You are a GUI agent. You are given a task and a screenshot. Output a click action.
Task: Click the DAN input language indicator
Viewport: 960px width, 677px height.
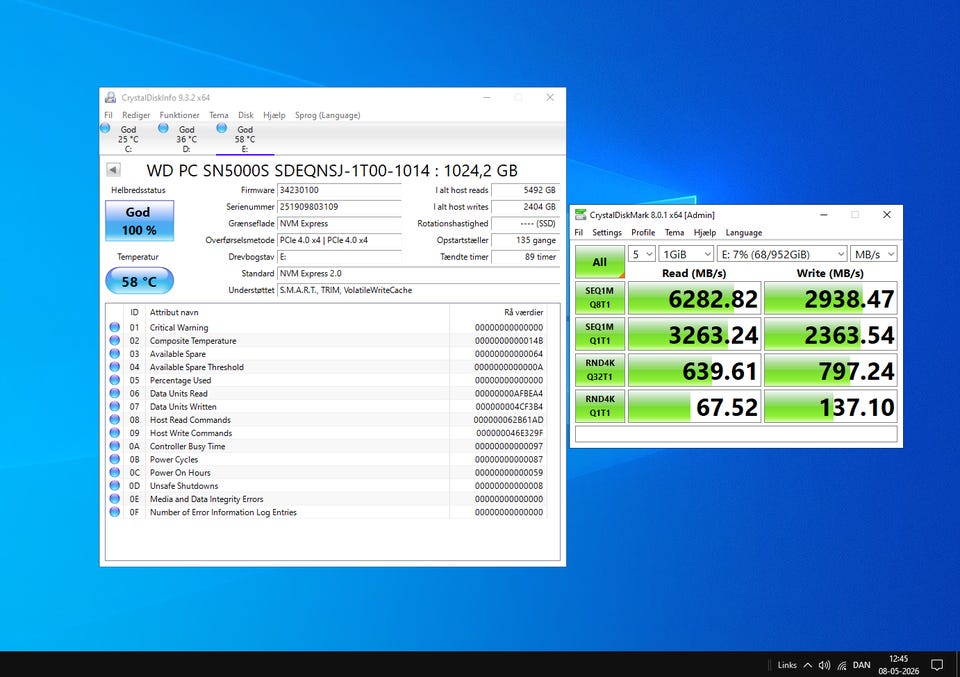861,665
